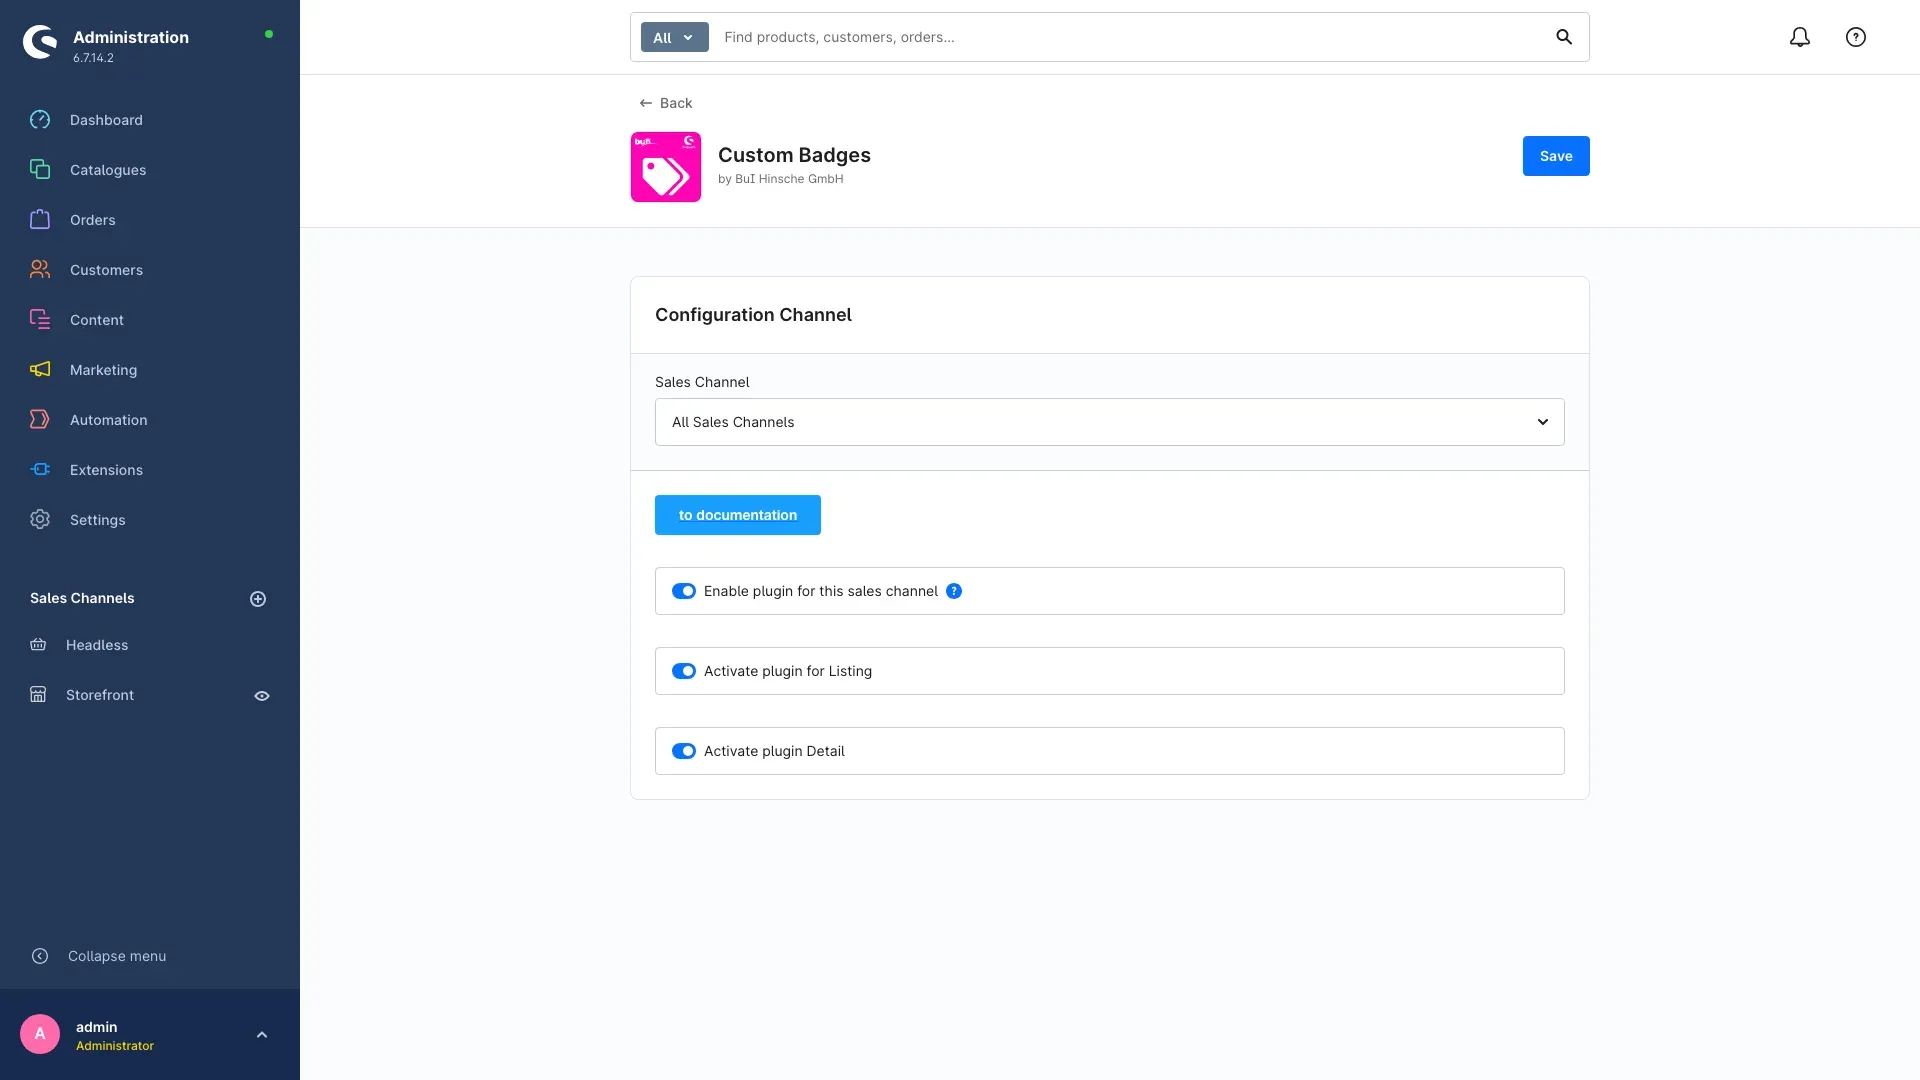Click the 'Configuration Channel' card title

click(x=753, y=315)
